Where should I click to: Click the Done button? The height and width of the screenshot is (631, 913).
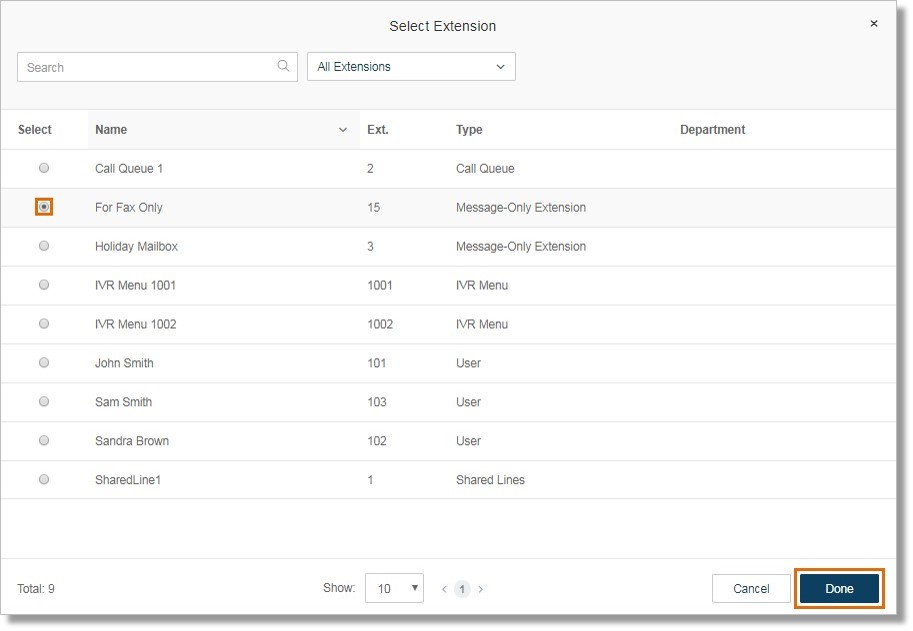pyautogui.click(x=839, y=589)
